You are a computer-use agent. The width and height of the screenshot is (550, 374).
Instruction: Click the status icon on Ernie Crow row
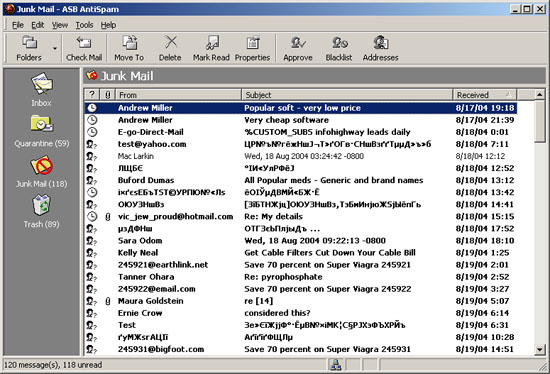[x=92, y=313]
